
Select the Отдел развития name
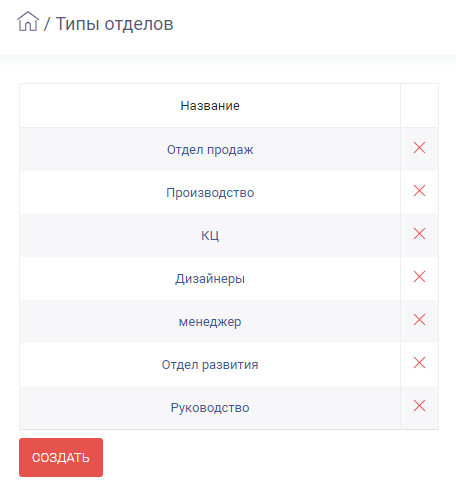click(210, 365)
